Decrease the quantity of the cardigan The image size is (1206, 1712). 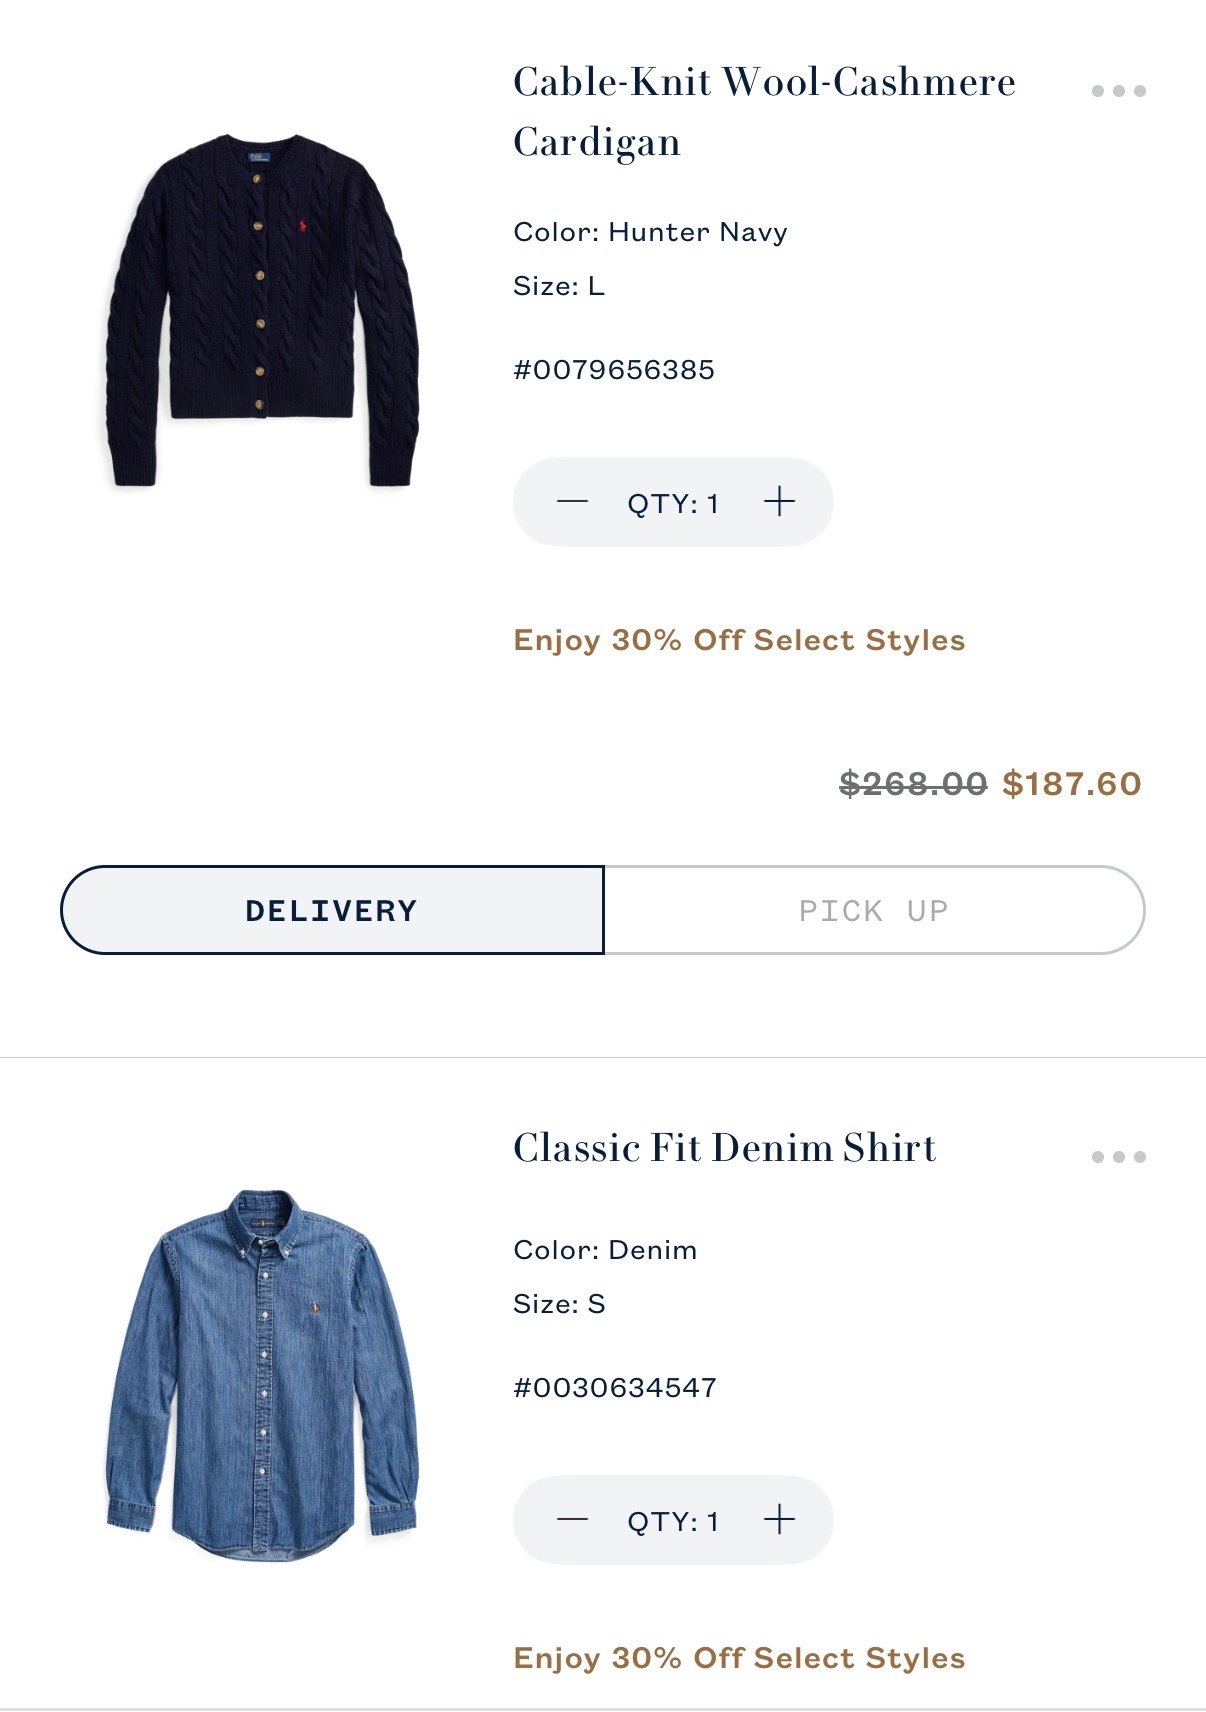(x=572, y=502)
